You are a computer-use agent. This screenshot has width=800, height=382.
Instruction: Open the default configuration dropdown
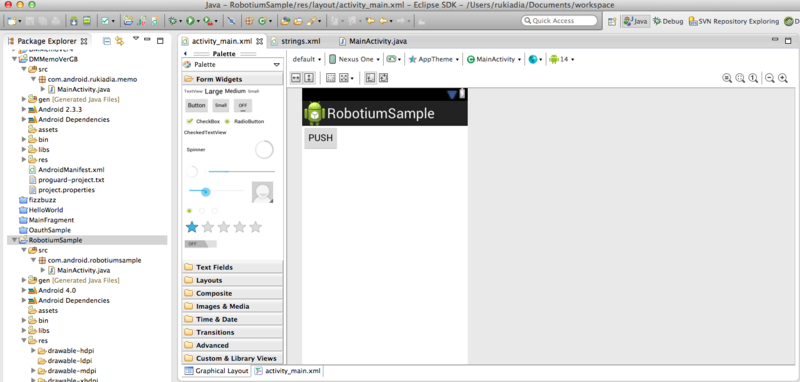(x=307, y=59)
